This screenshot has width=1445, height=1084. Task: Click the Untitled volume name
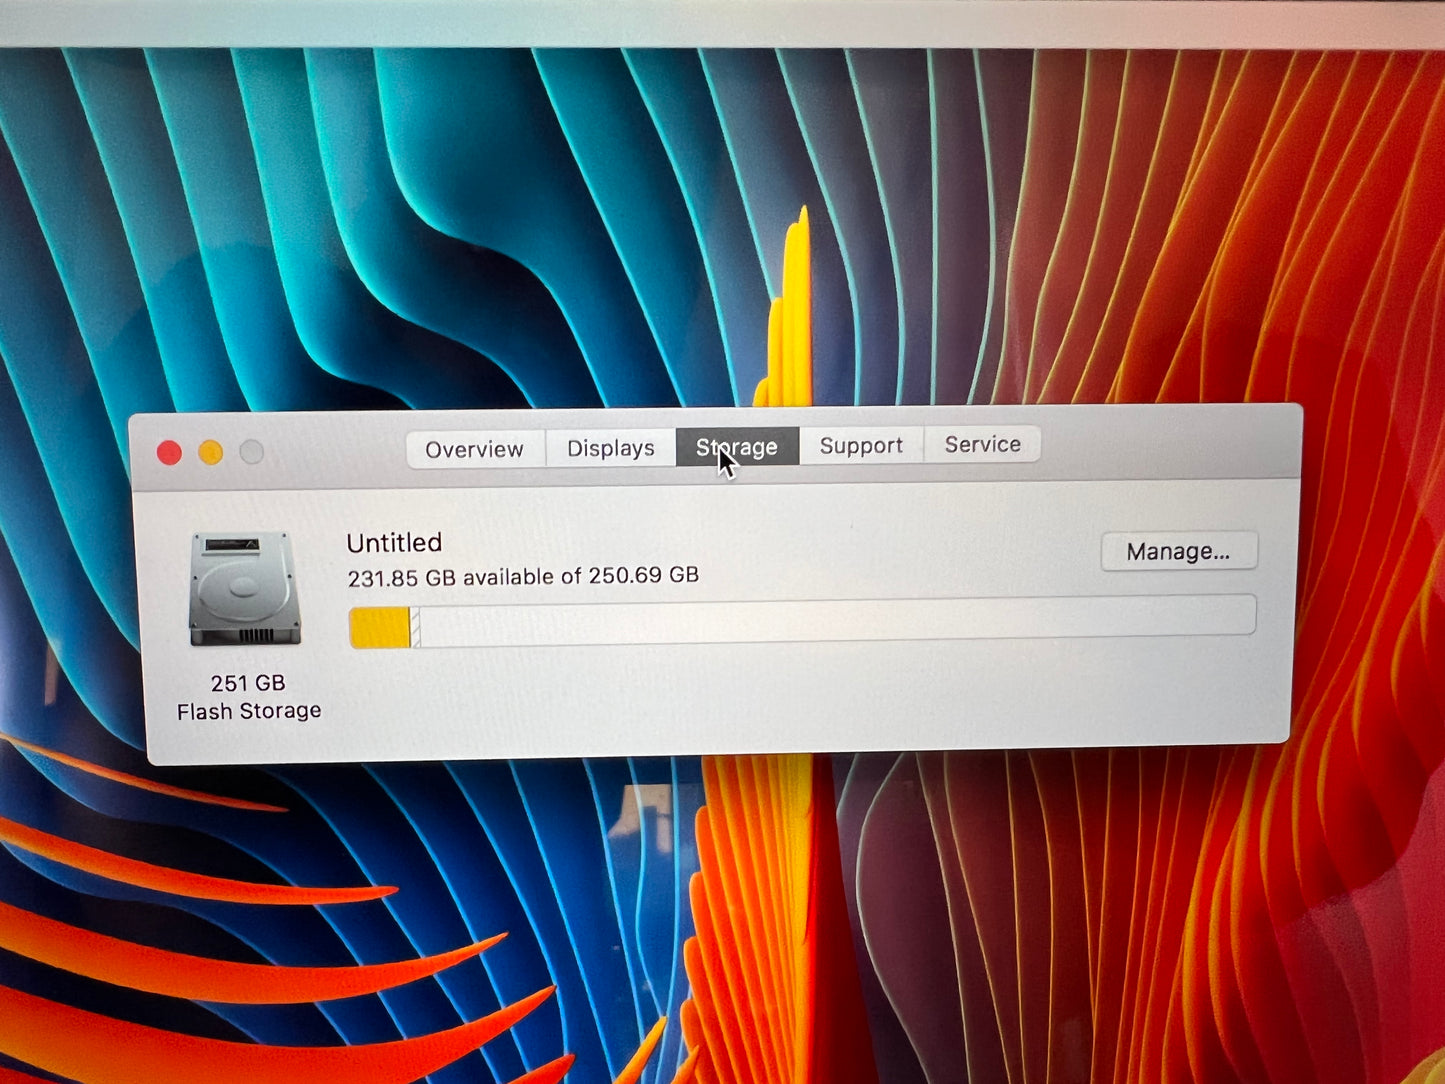tap(394, 542)
